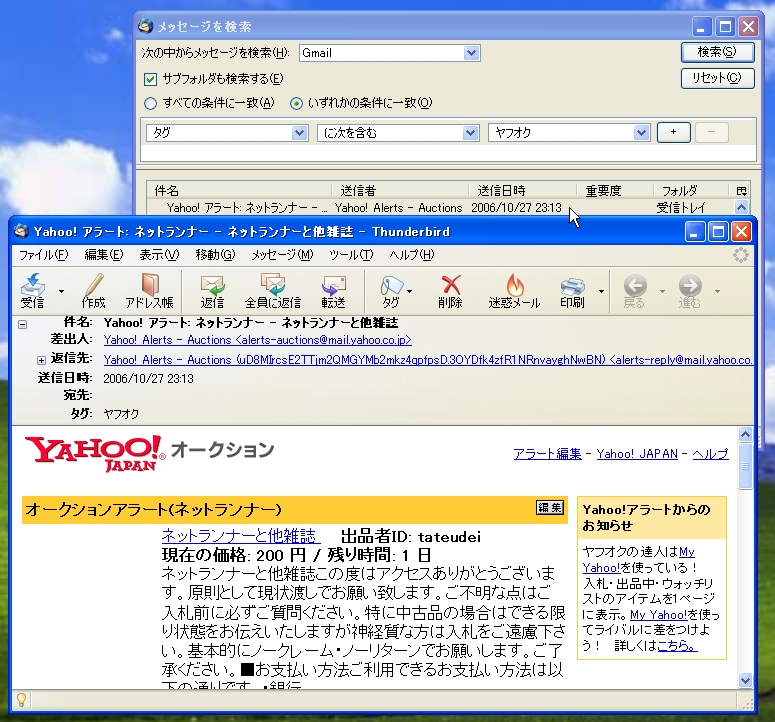Select いずれかの条件に一致 radio button
The width and height of the screenshot is (775, 722).
click(x=296, y=103)
